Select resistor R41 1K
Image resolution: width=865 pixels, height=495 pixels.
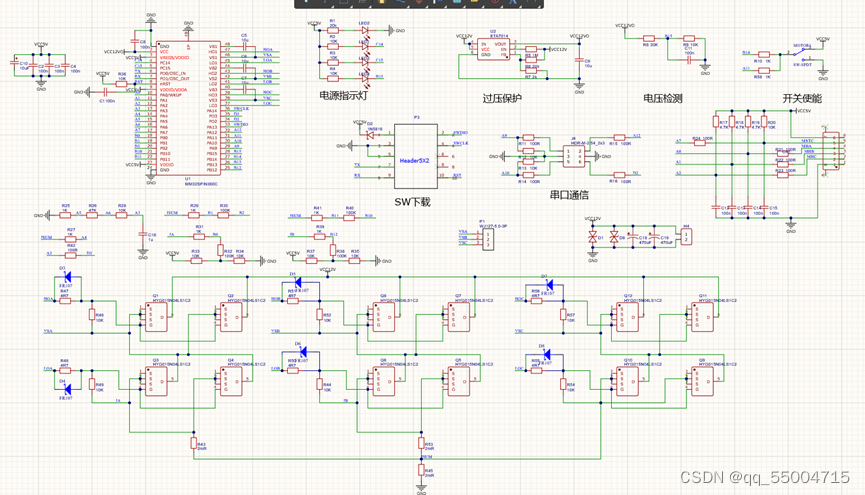[x=317, y=218]
